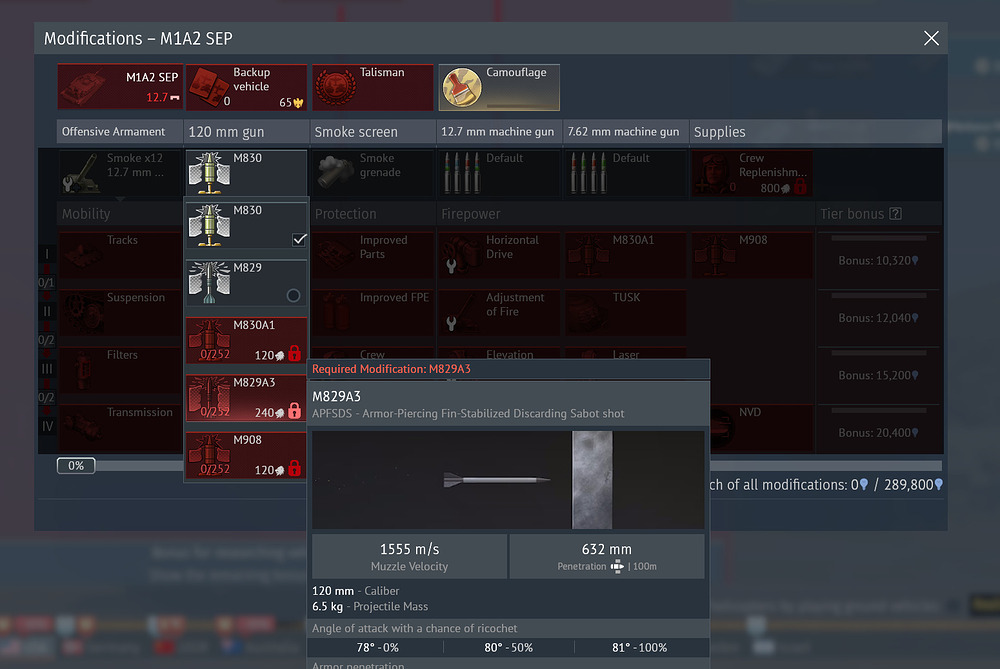Open the Tier bonus help icon
This screenshot has height=669, width=1000.
click(x=895, y=214)
